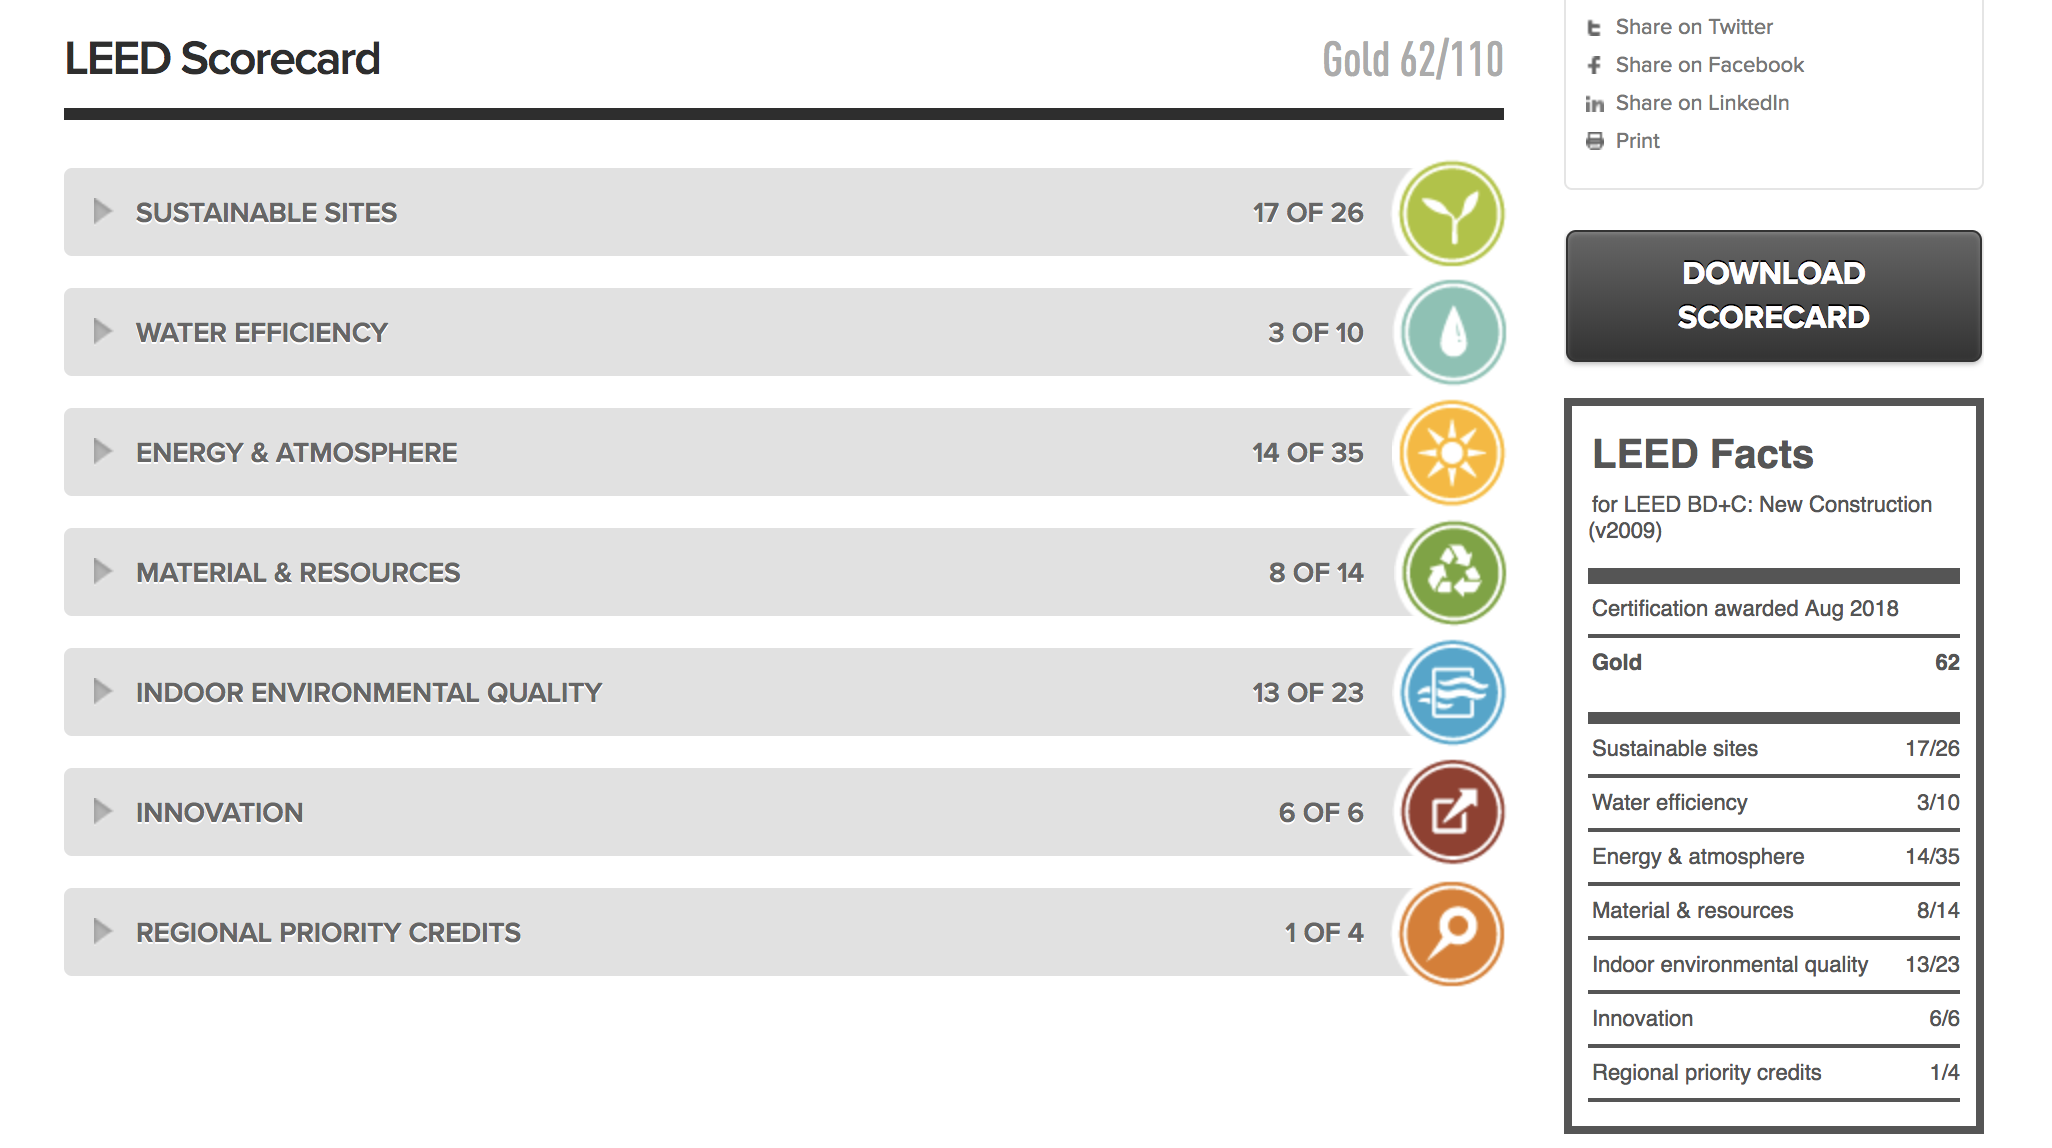
Task: Click the Material & Resources recycle icon
Action: click(1452, 573)
